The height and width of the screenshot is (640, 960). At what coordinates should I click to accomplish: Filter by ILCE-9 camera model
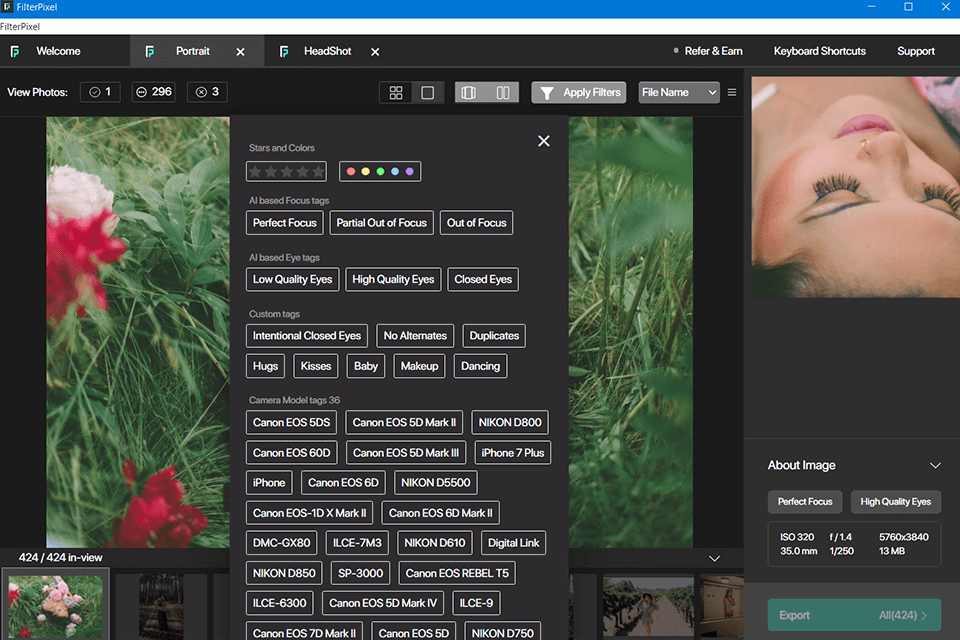[476, 603]
